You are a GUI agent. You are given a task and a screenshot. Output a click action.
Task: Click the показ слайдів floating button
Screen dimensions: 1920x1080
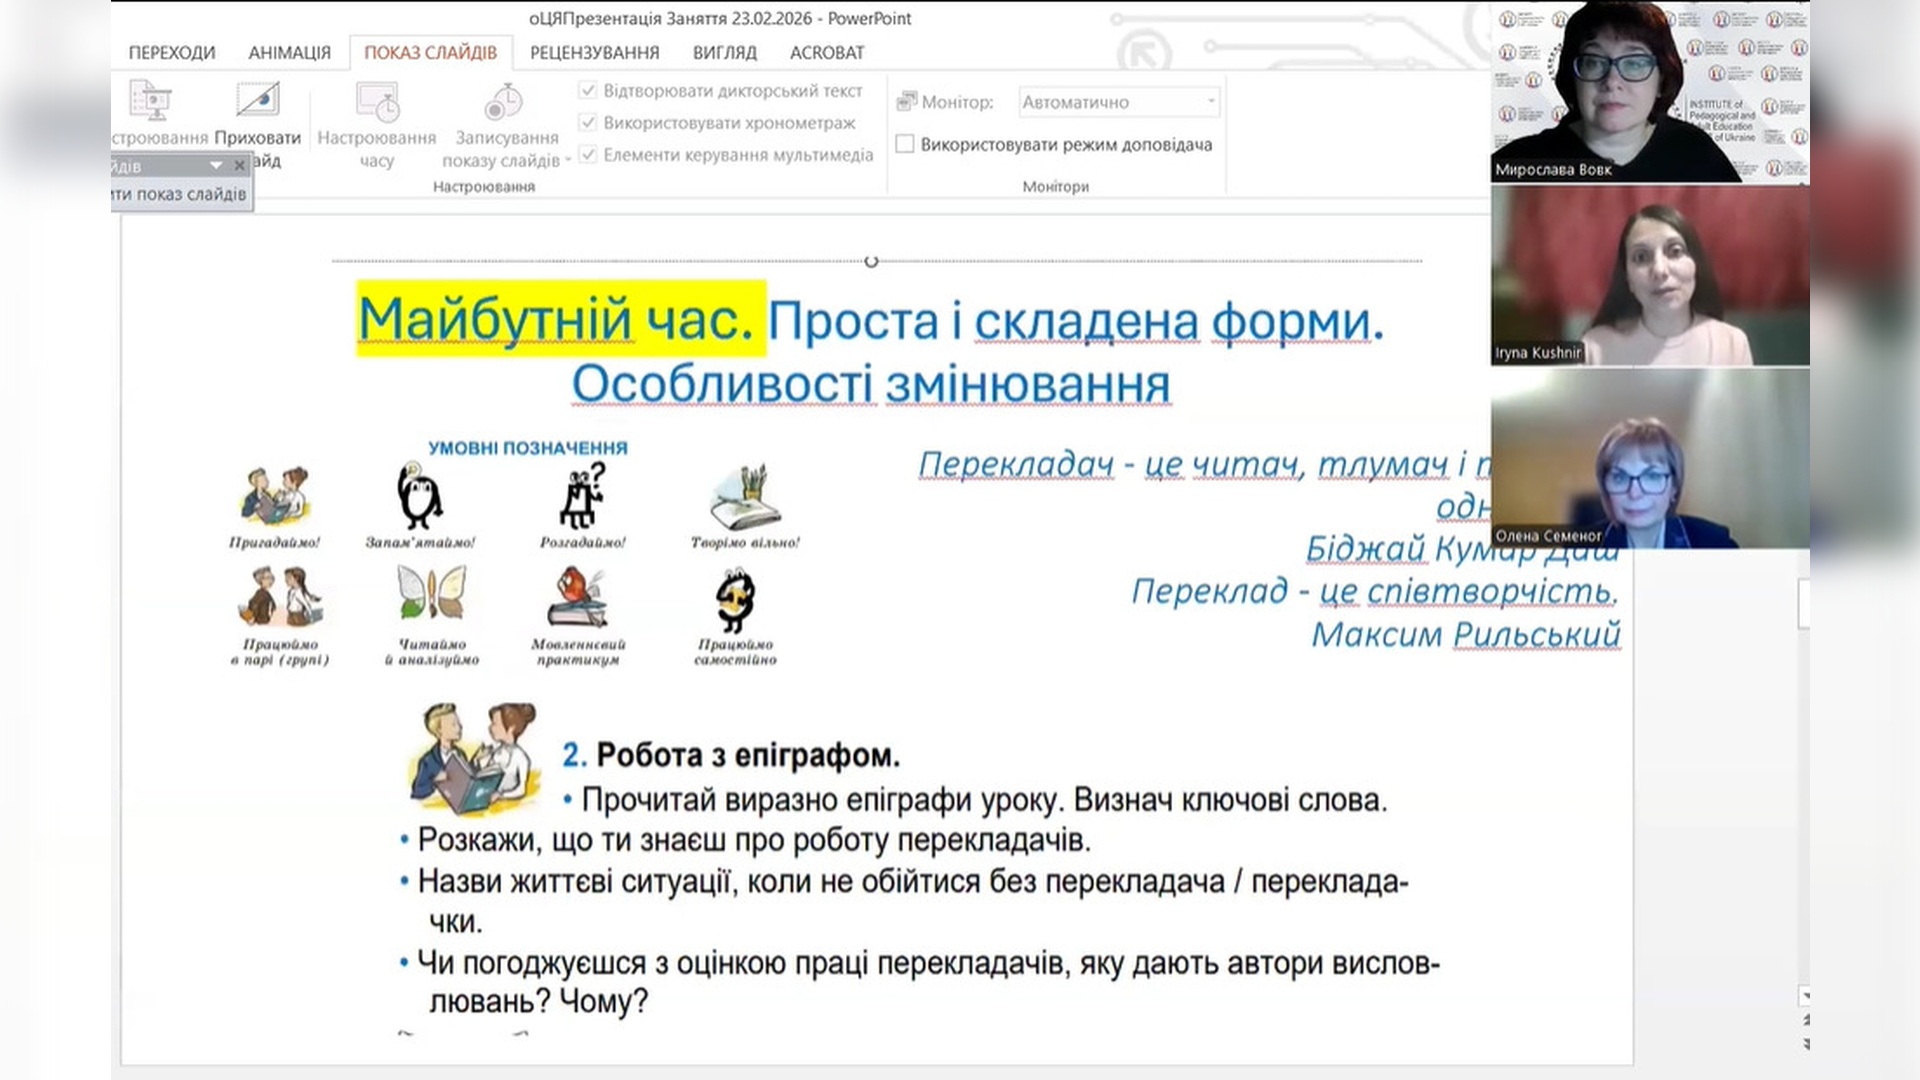coord(180,194)
